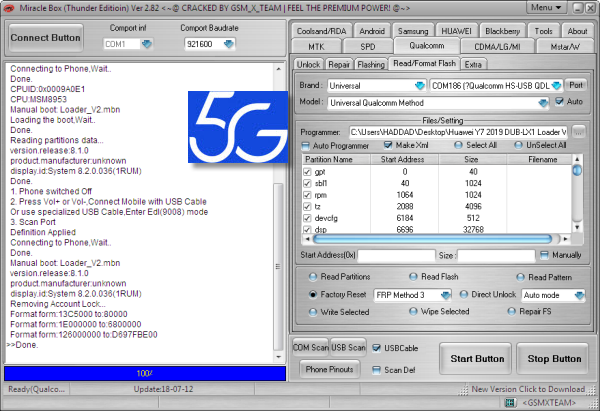
Task: Click New Version Click to Download link
Action: [x=528, y=389]
